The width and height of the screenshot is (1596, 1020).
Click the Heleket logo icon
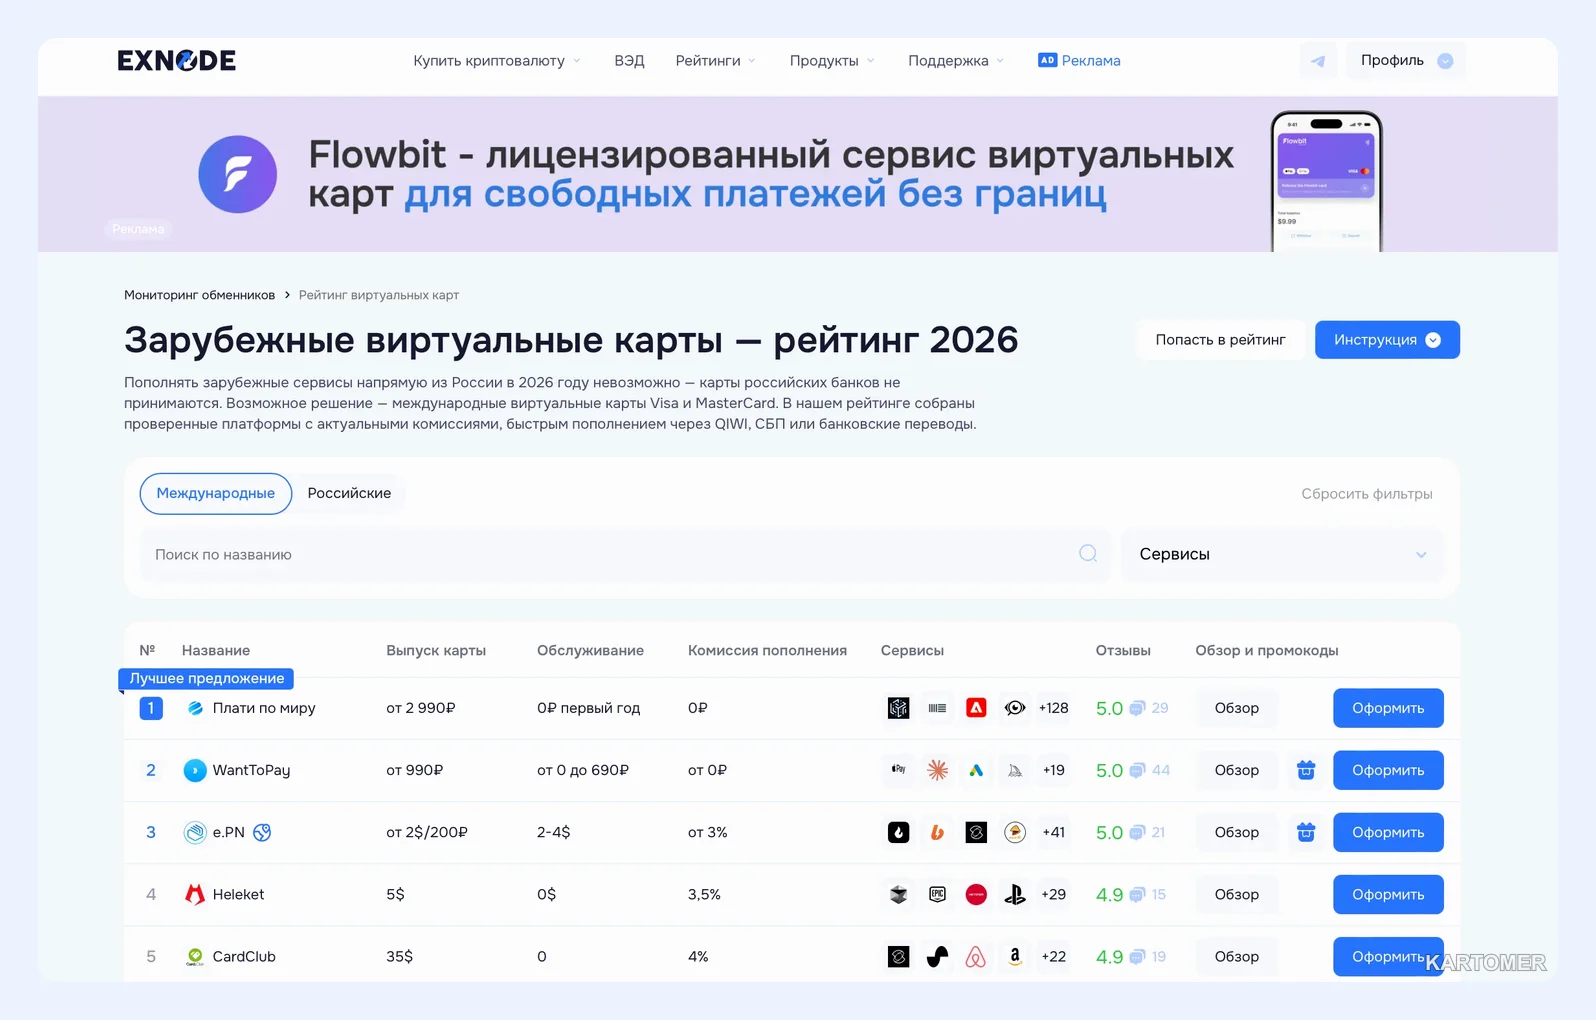point(195,894)
